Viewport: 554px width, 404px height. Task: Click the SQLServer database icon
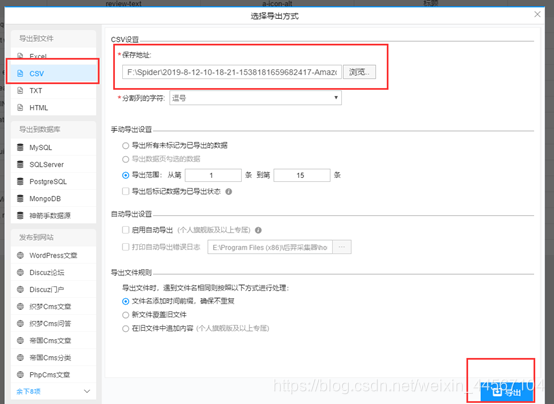[20, 164]
